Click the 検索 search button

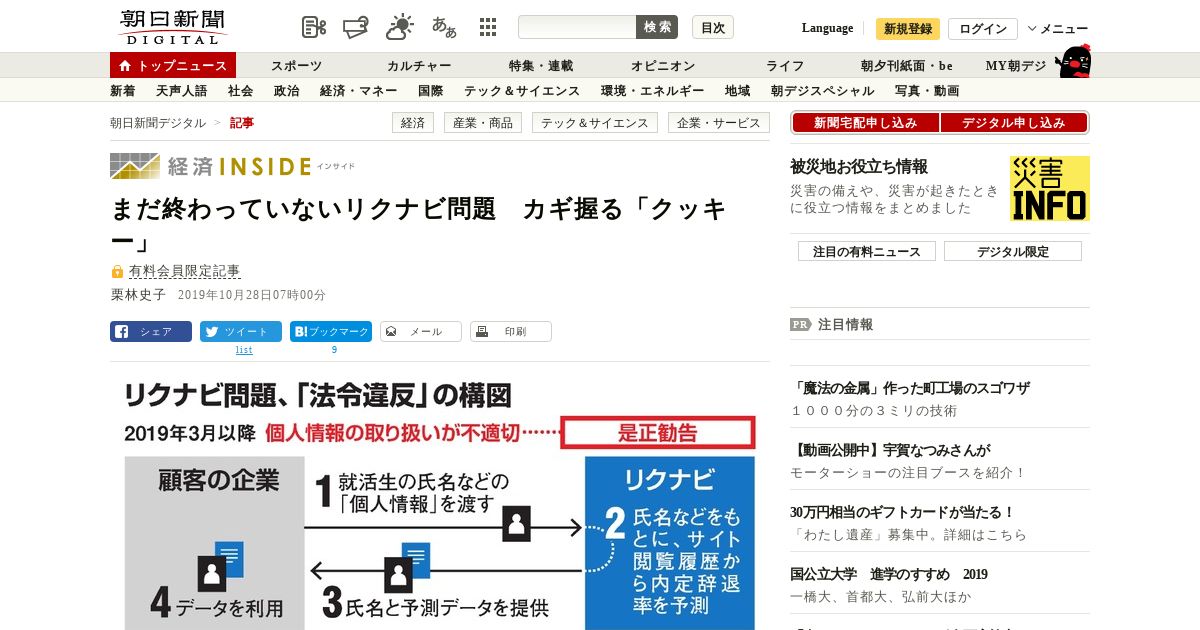click(x=657, y=27)
